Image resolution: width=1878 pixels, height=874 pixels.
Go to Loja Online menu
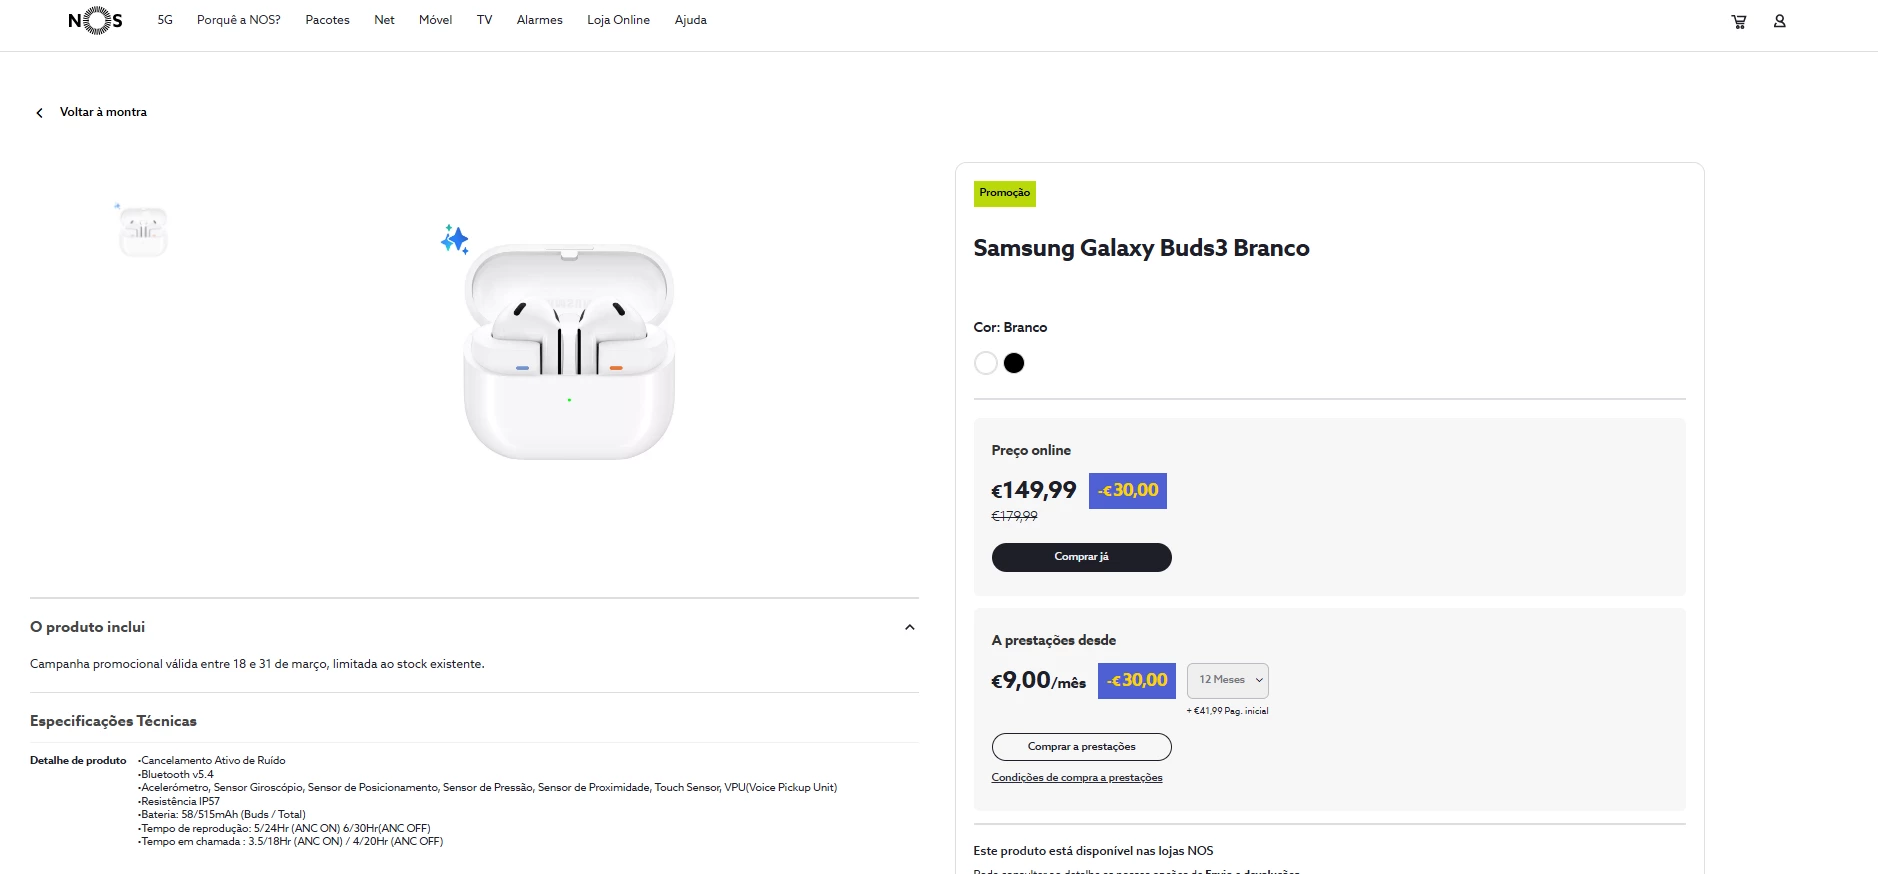pyautogui.click(x=618, y=20)
